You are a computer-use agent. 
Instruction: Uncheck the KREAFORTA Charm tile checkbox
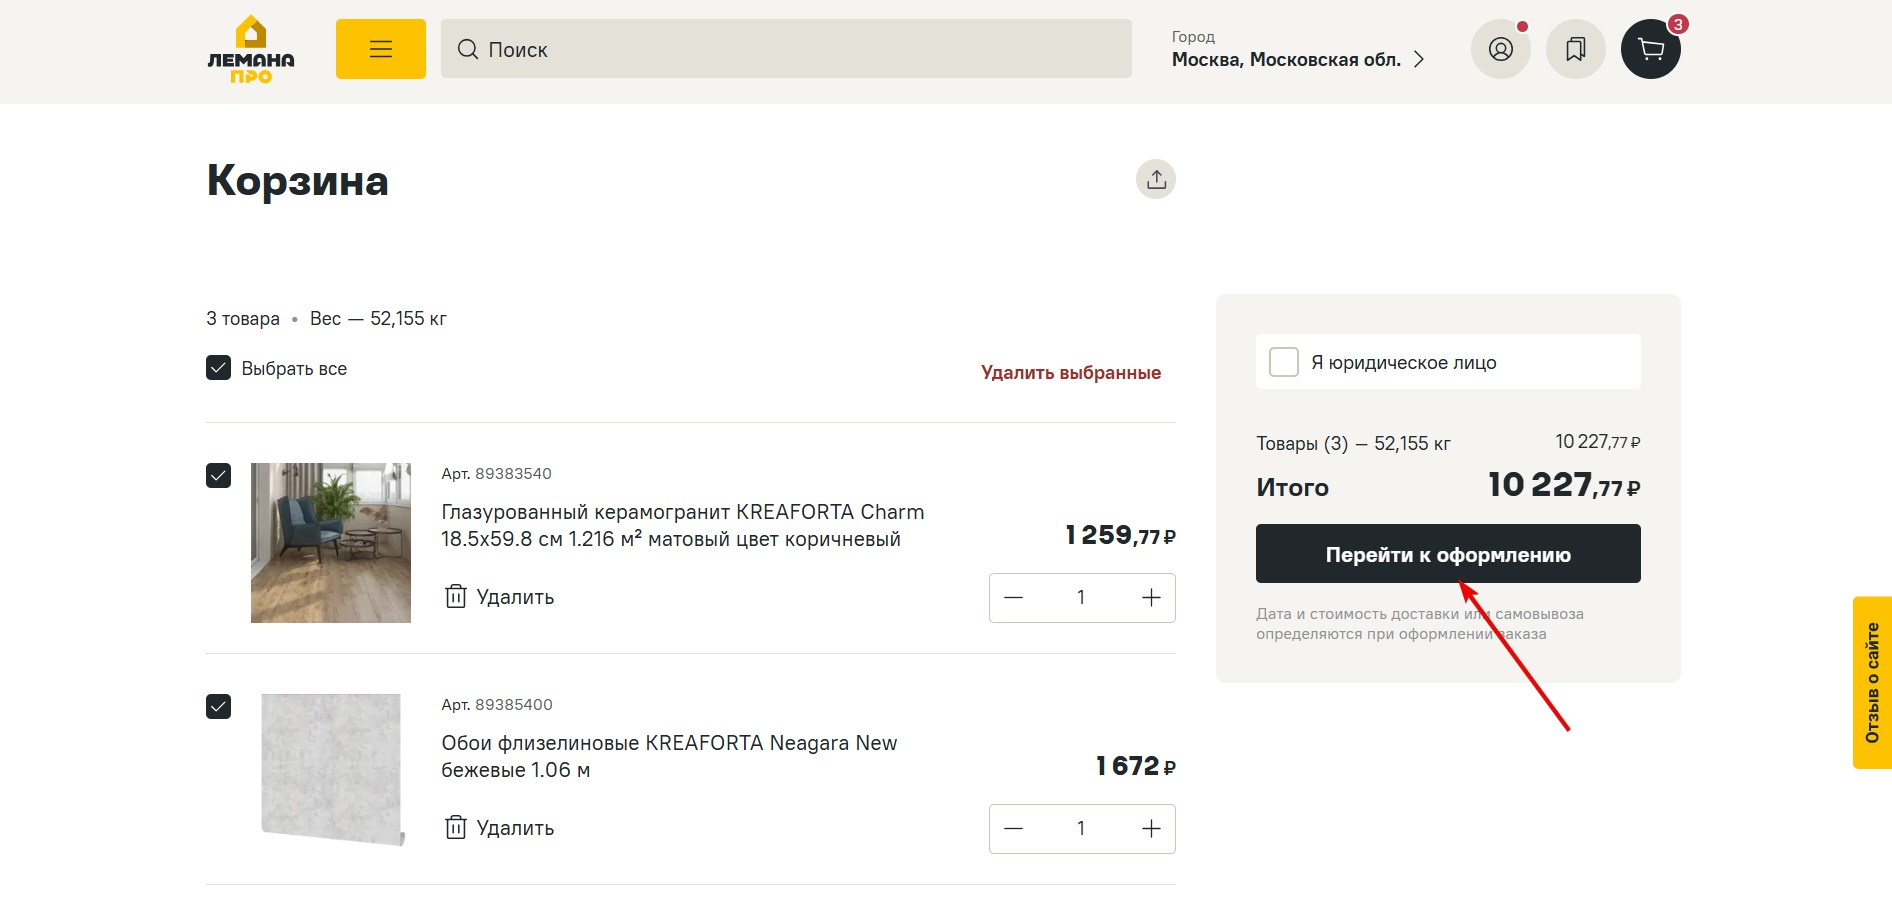219,475
